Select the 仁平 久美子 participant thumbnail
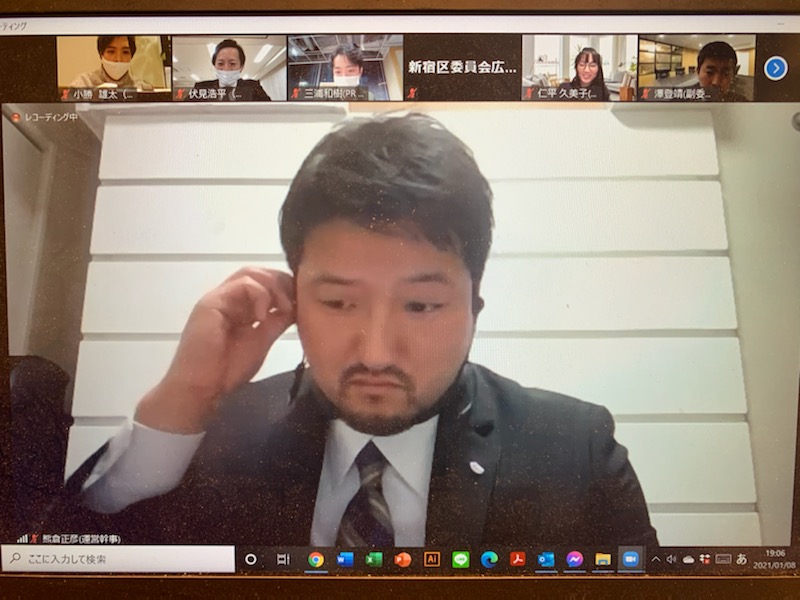Viewport: 800px width, 600px height. point(578,67)
